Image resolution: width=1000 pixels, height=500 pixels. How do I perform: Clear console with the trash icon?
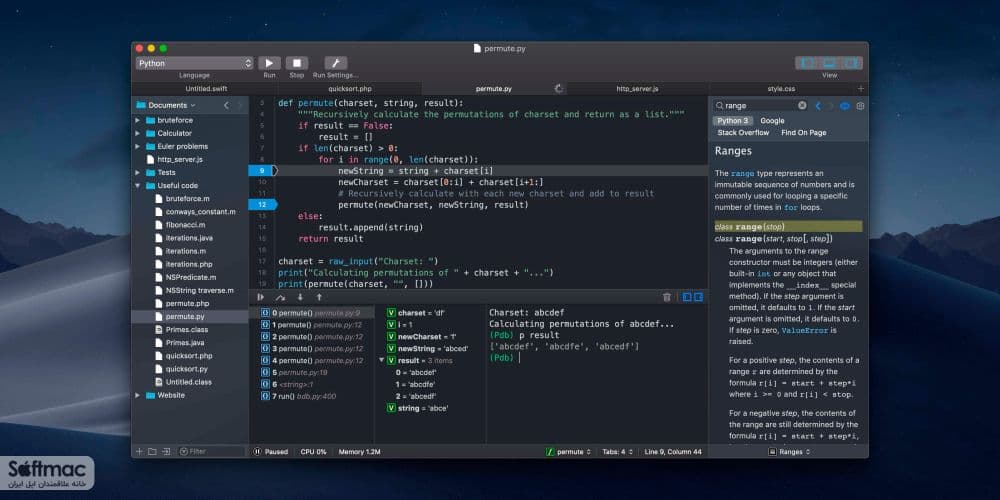666,297
